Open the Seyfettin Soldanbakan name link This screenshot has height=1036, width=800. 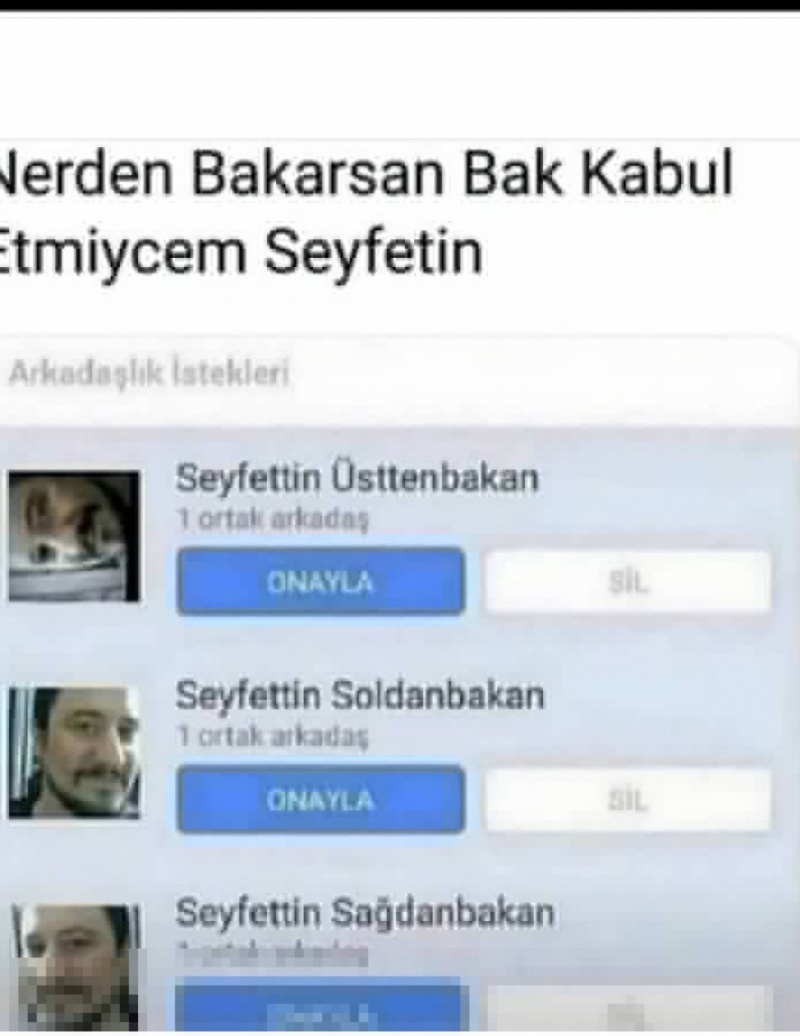(359, 695)
